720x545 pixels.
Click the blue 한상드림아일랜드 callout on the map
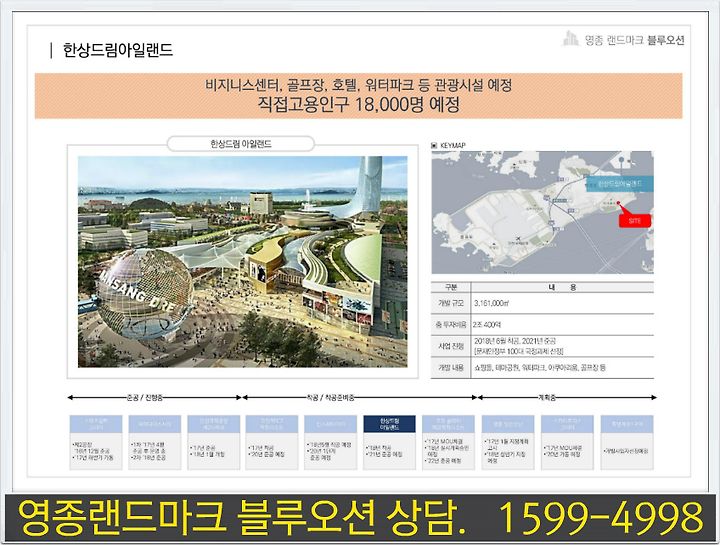(620, 184)
